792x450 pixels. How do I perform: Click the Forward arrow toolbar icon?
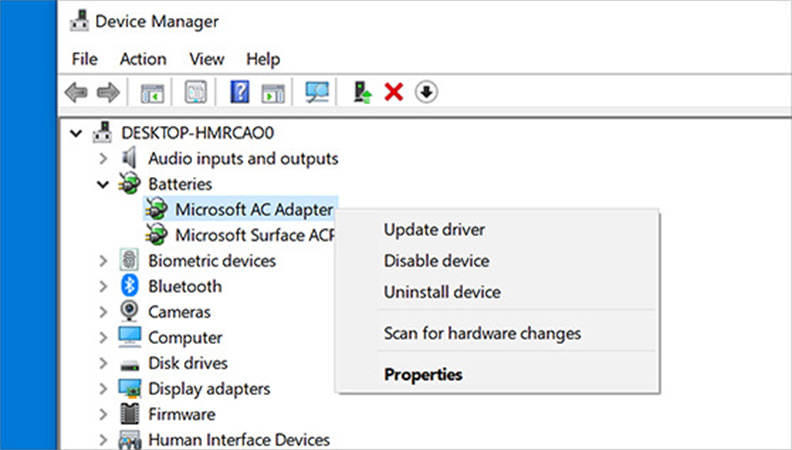(x=108, y=93)
